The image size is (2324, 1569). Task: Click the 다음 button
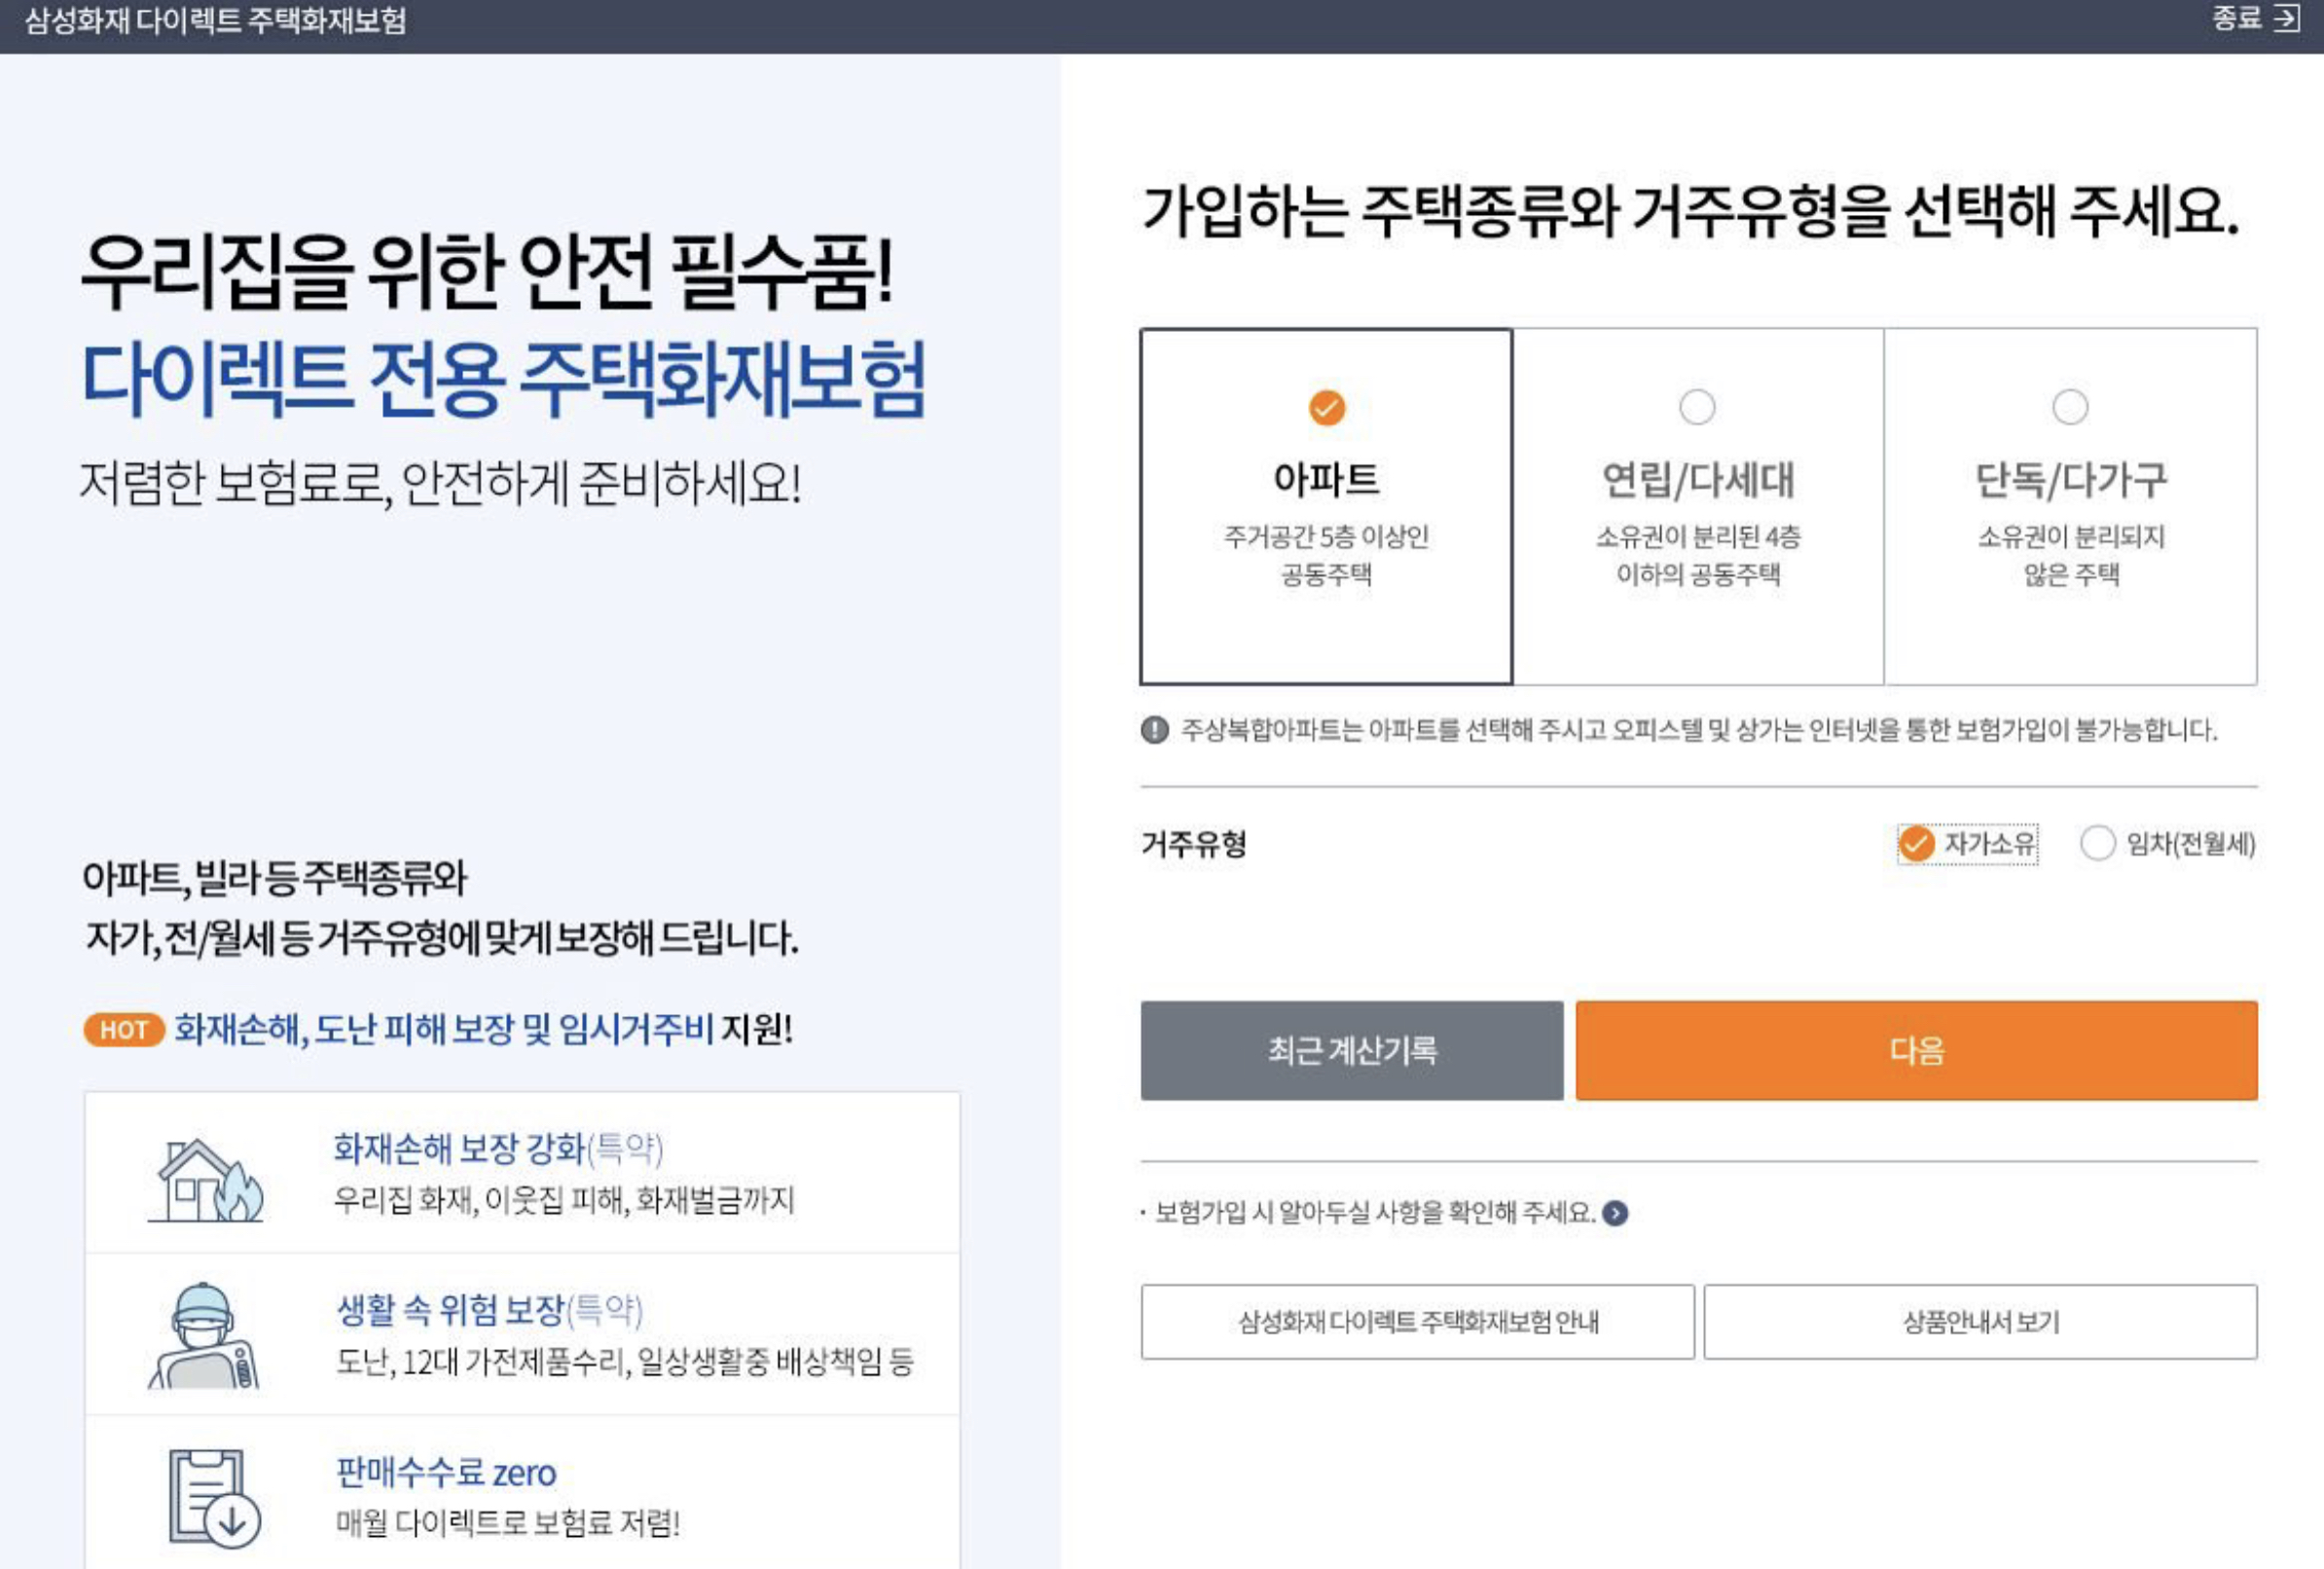1916,1051
